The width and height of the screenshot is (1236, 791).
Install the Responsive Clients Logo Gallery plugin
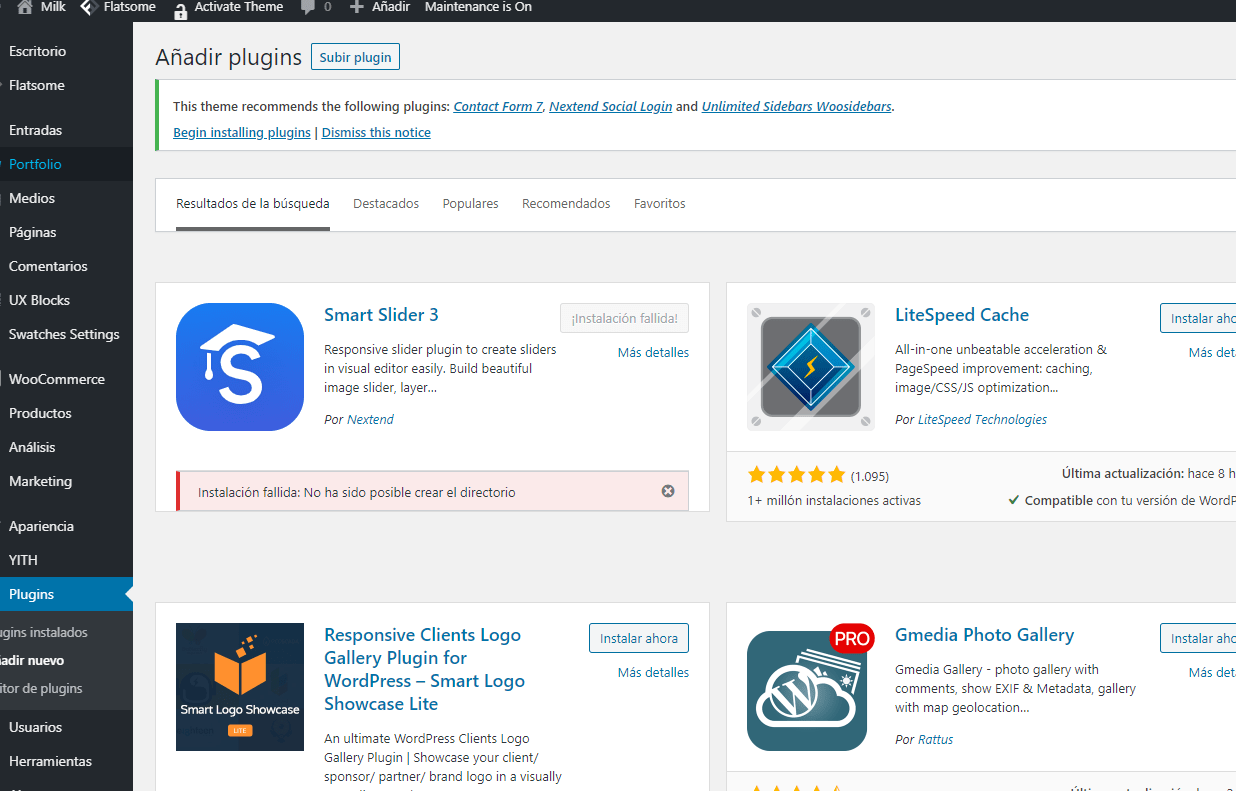click(x=639, y=638)
